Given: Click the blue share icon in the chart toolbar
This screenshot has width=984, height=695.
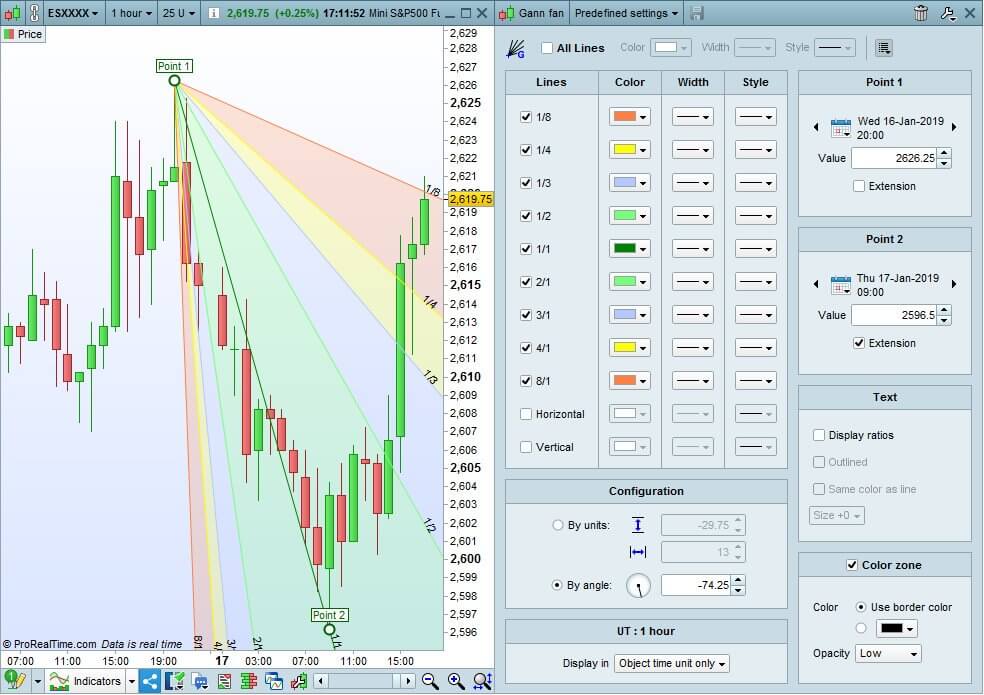Looking at the screenshot, I should click(149, 681).
